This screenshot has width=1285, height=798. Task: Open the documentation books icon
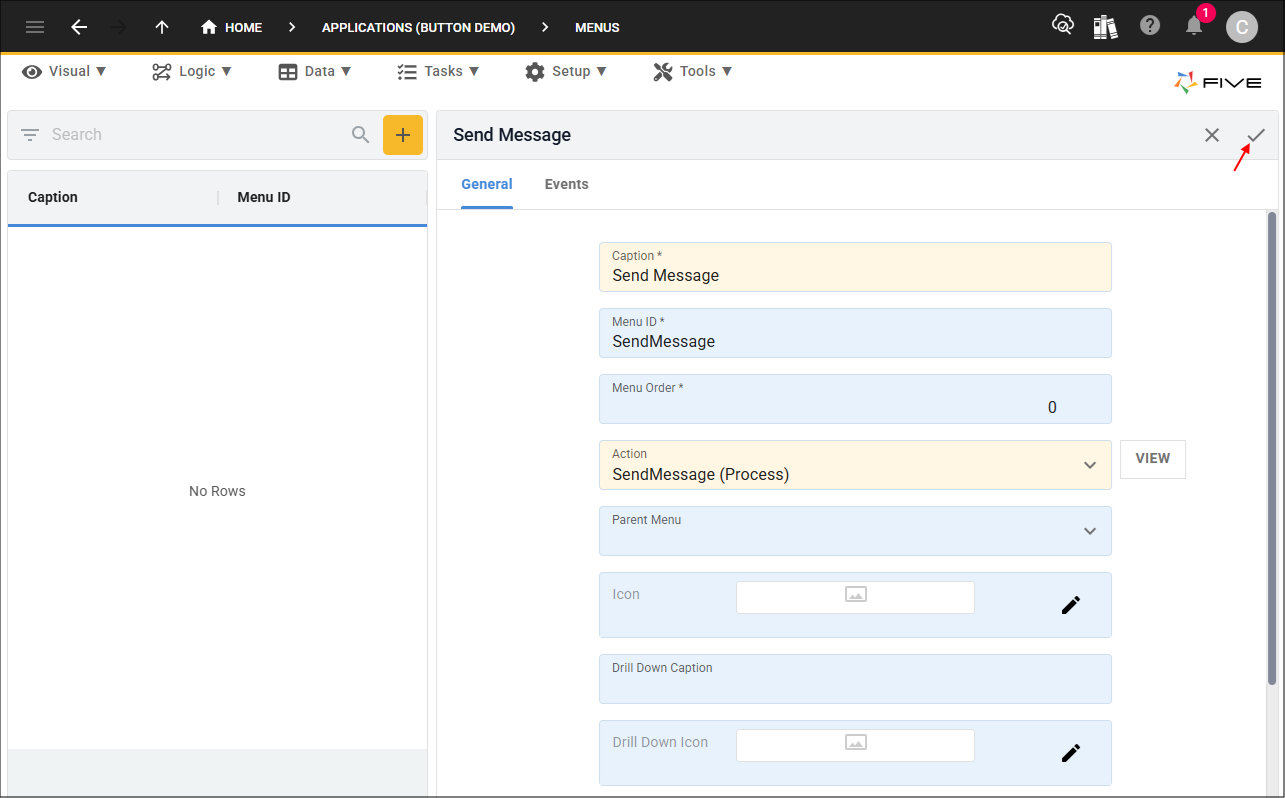(1106, 26)
